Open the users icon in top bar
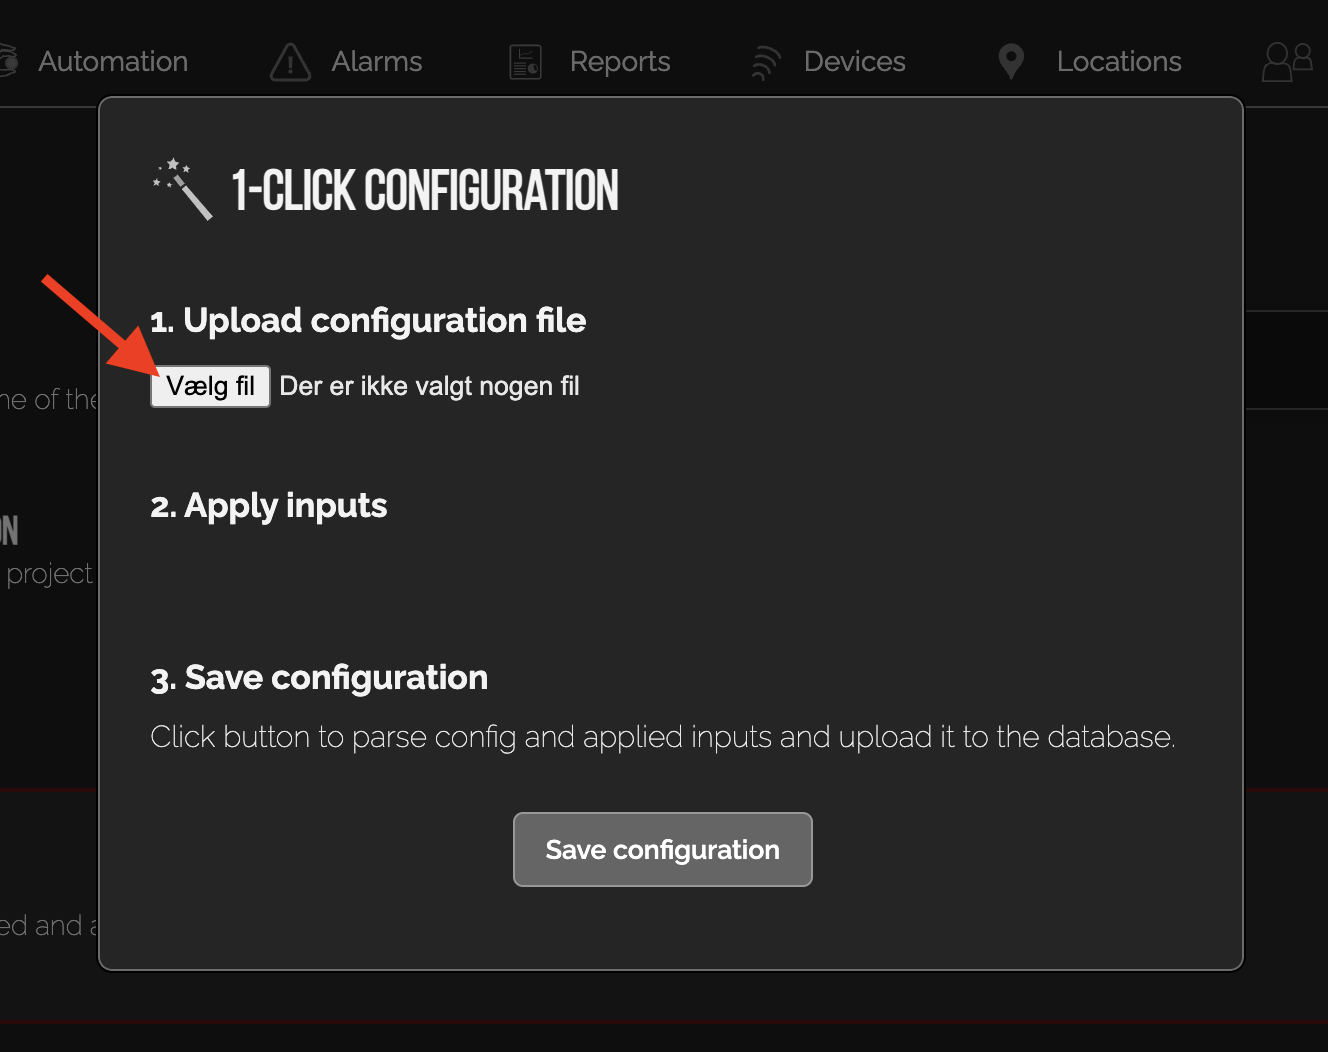 click(1287, 61)
